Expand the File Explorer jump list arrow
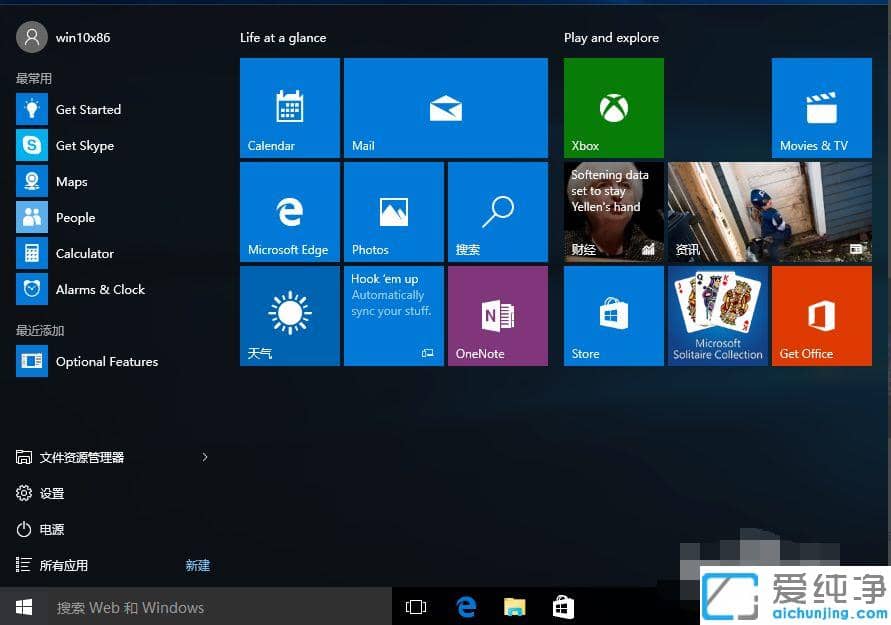891x625 pixels. [205, 457]
